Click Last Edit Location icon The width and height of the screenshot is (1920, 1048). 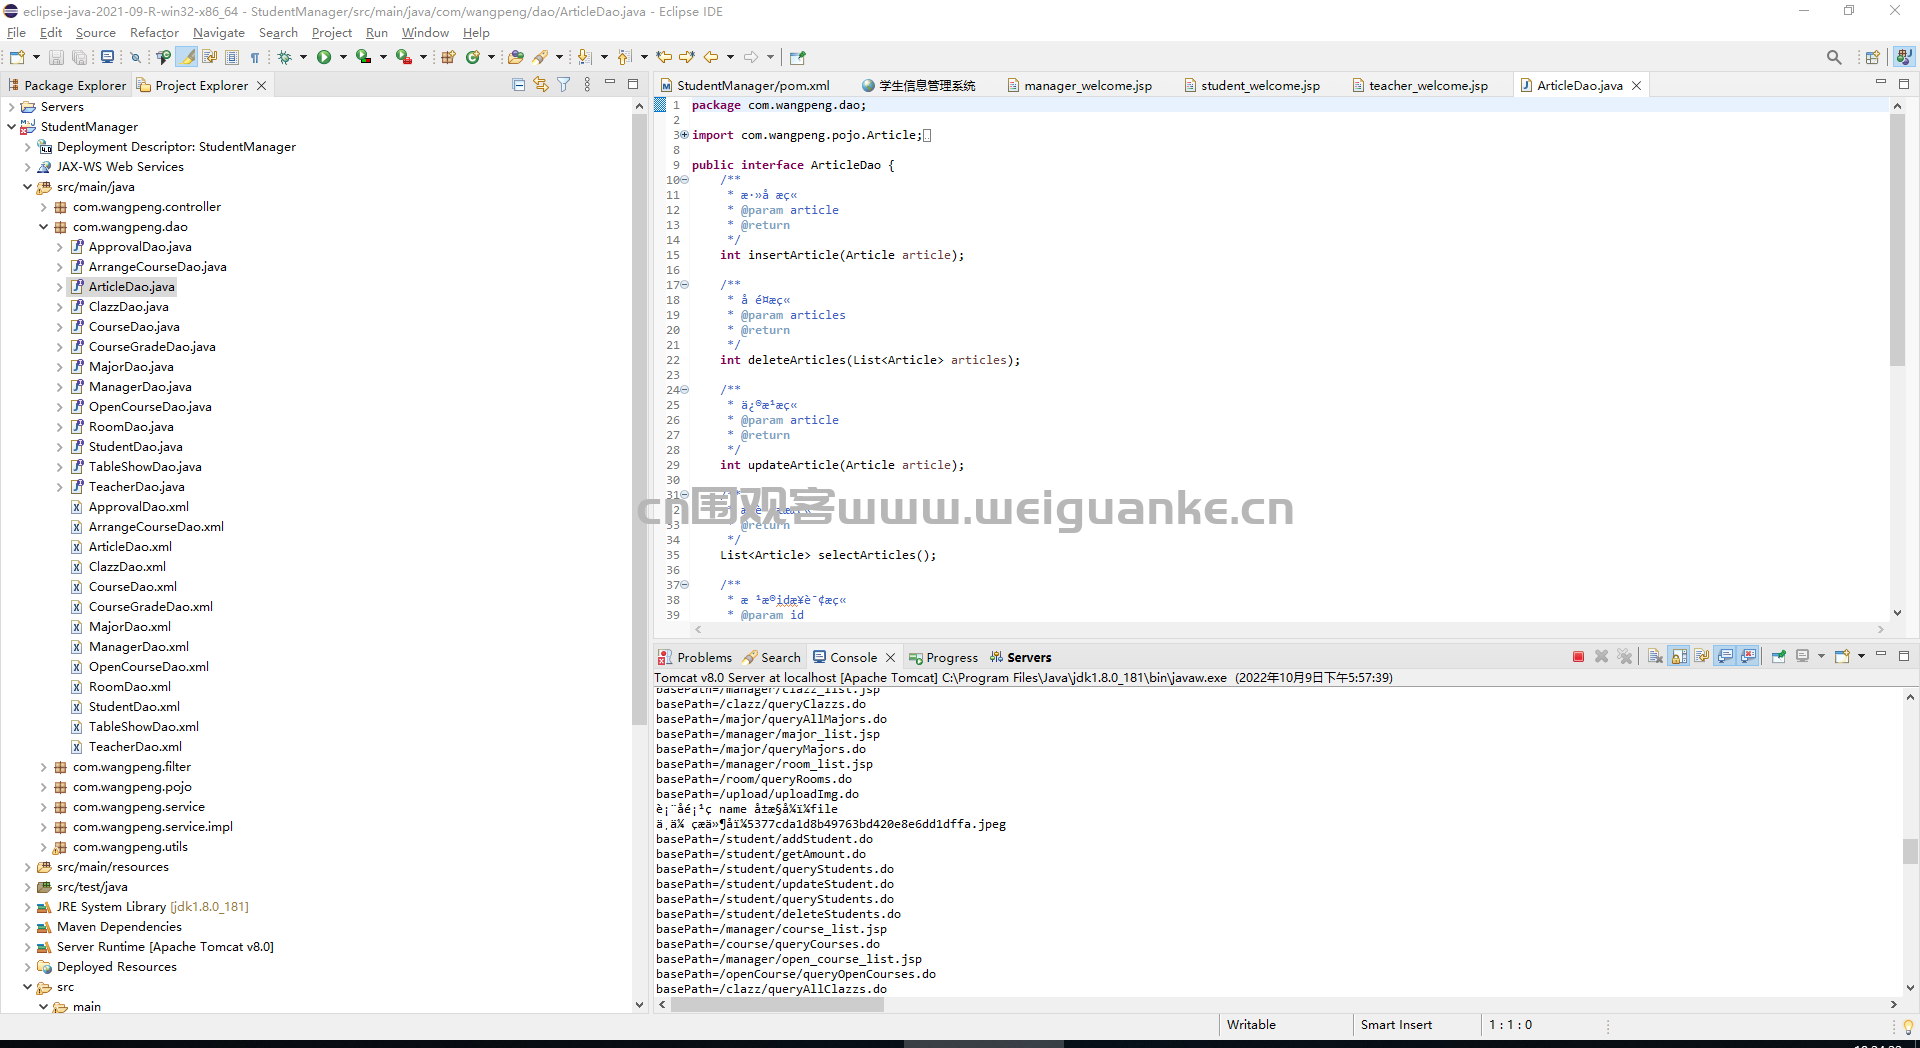[x=664, y=57]
